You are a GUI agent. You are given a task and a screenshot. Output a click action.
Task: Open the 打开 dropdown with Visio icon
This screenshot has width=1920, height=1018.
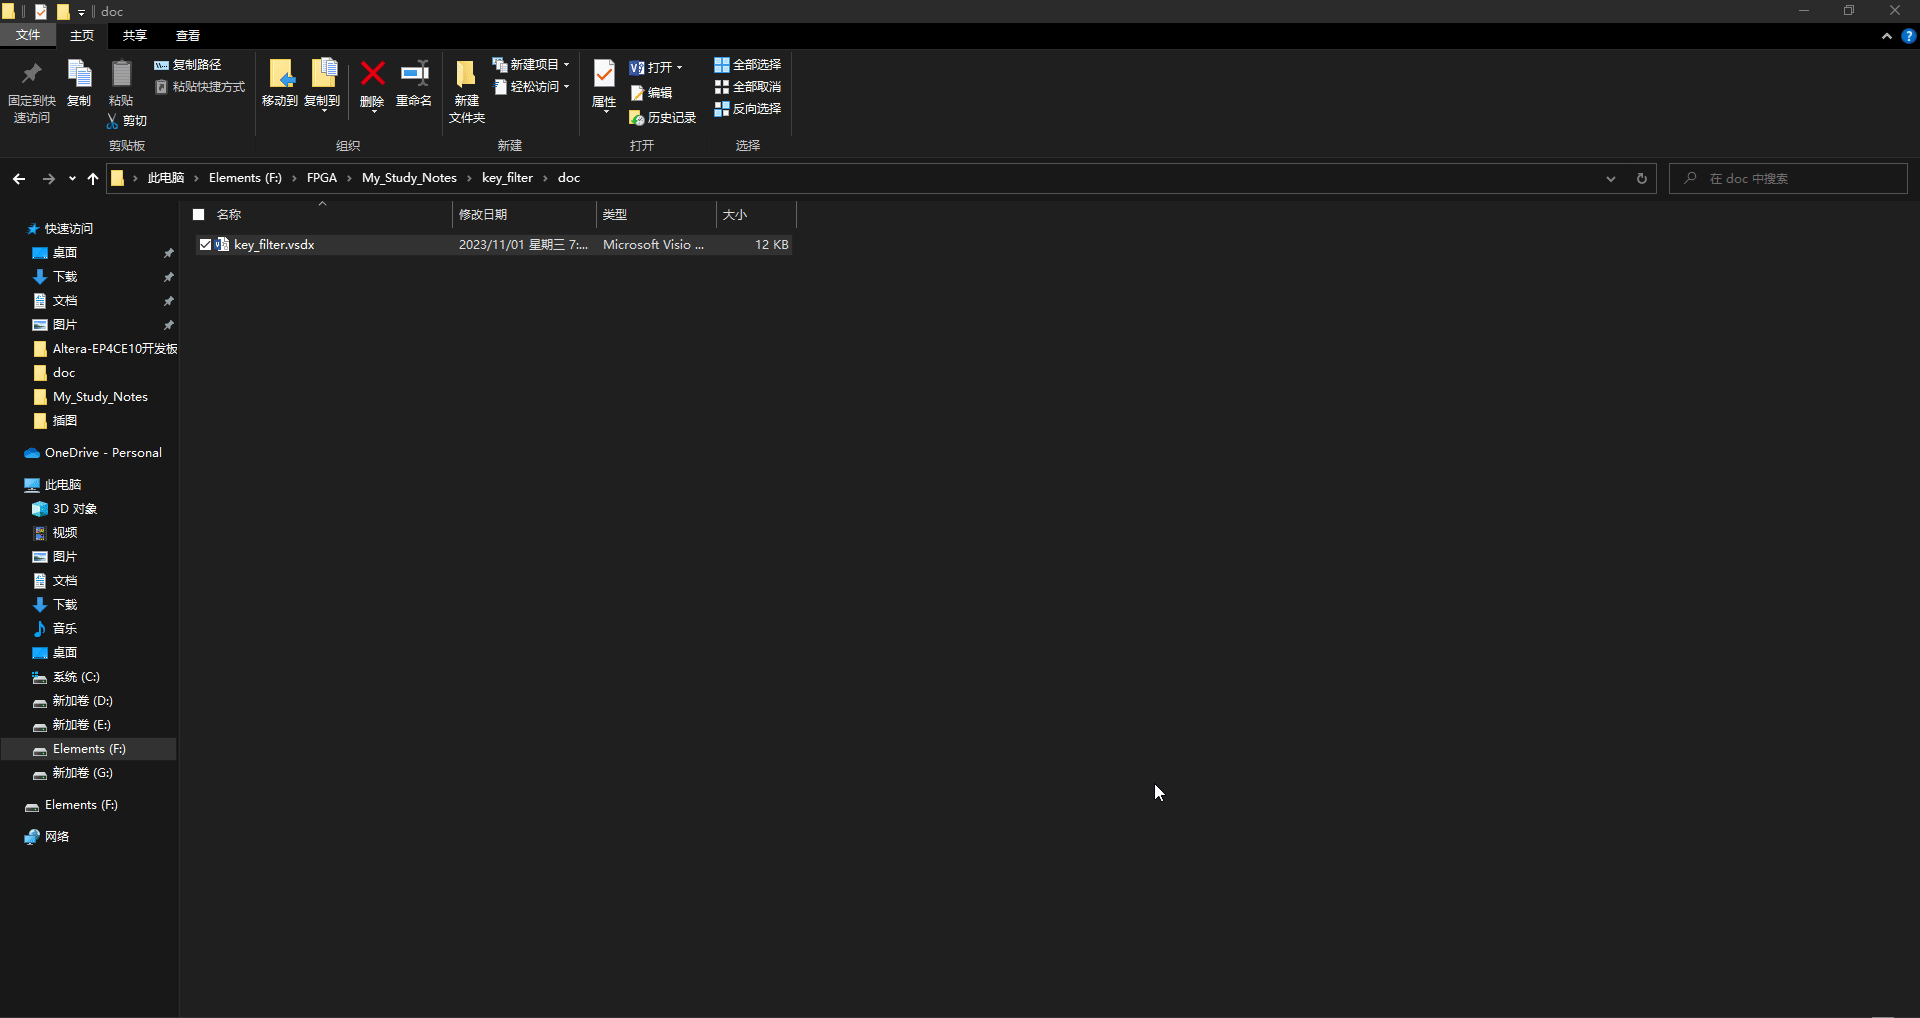tap(656, 68)
